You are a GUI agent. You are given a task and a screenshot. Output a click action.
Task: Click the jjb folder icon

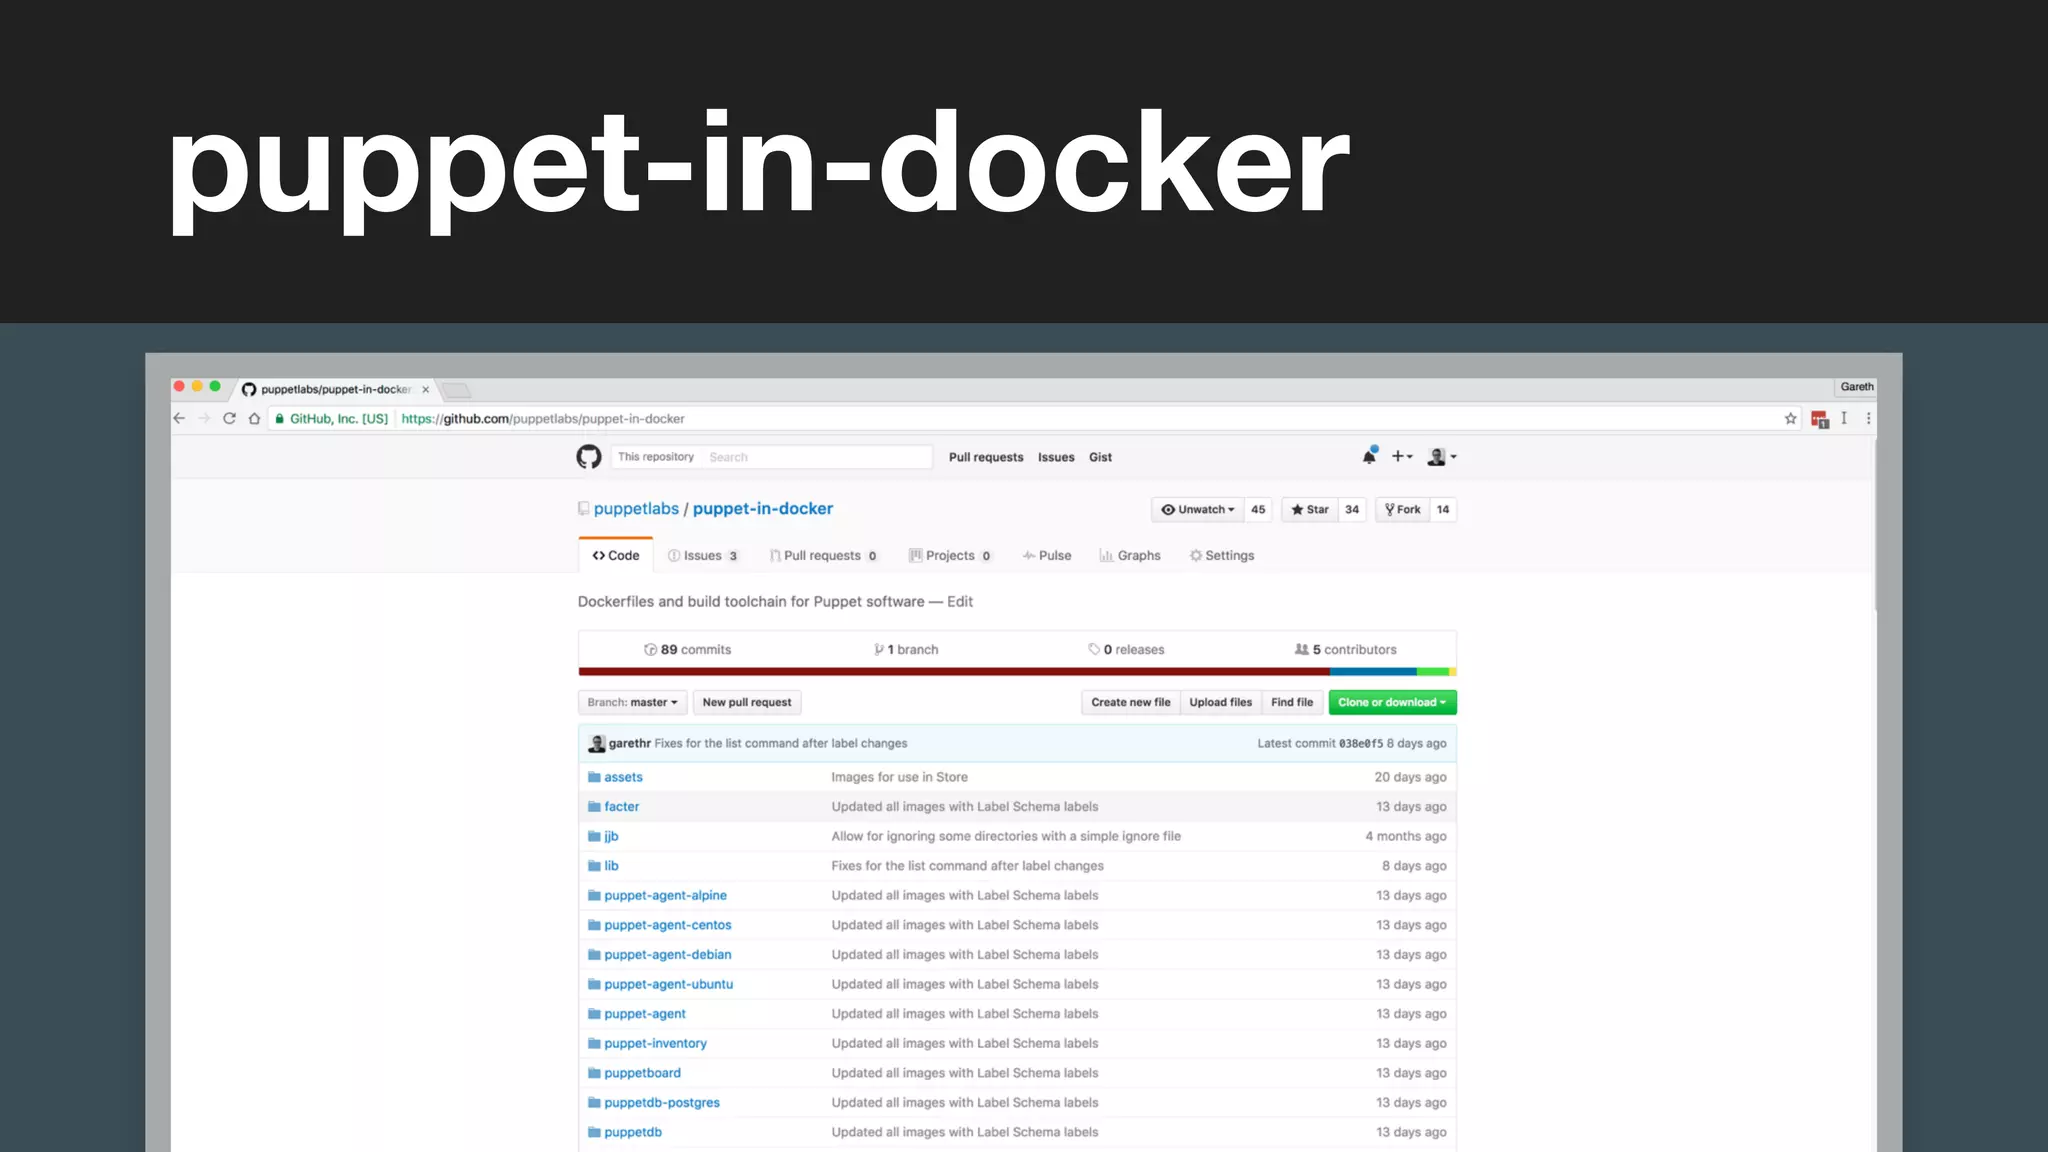coord(594,836)
